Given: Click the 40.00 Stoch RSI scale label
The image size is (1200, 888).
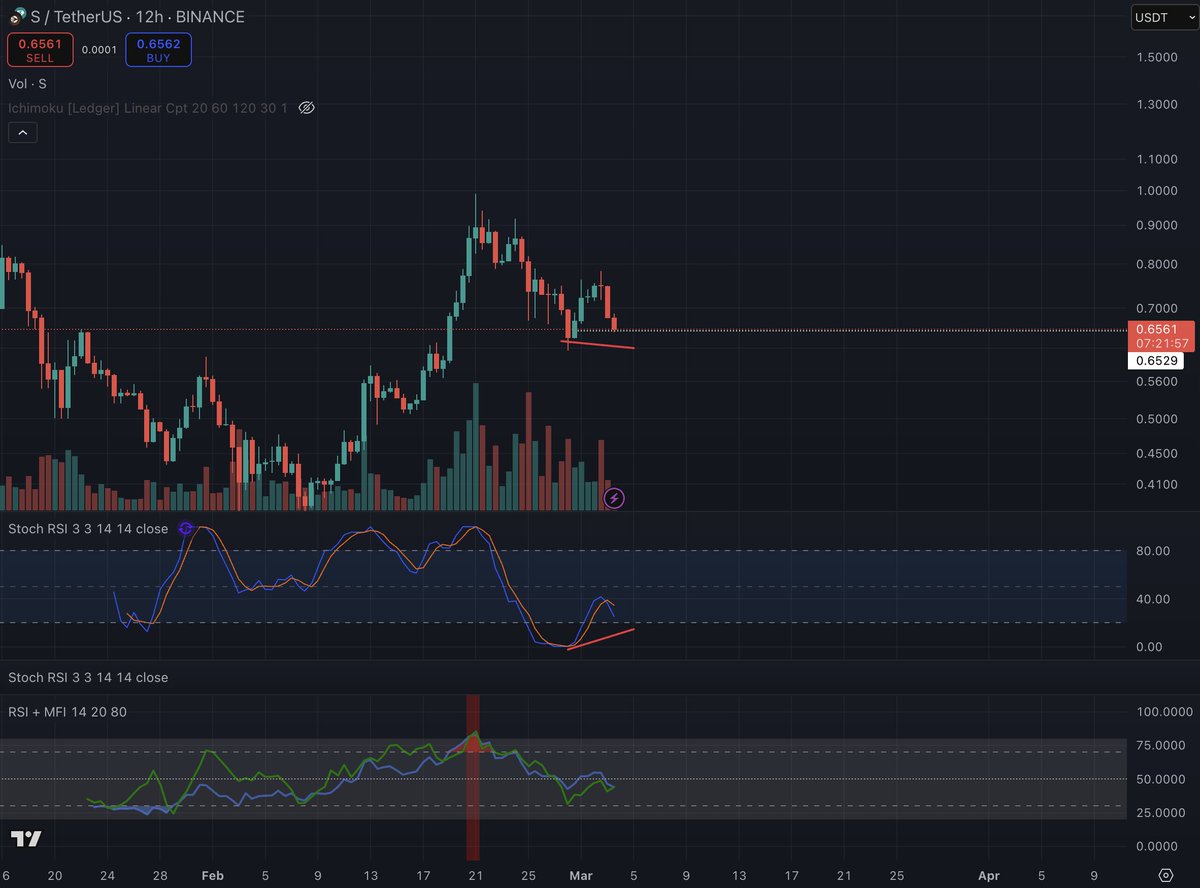Looking at the screenshot, I should 1151,599.
